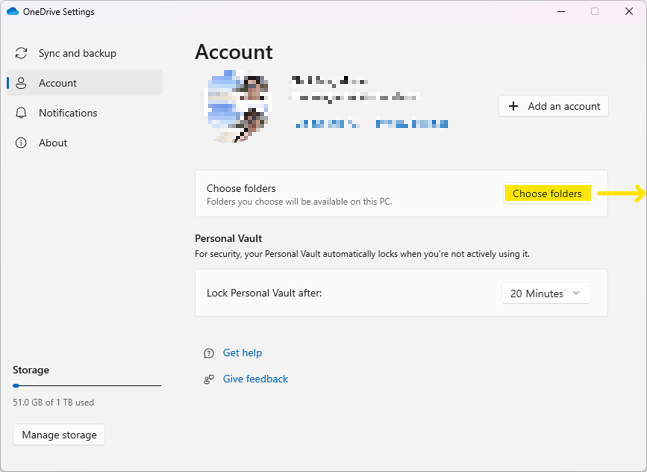The height and width of the screenshot is (472, 647).
Task: Select the Account tab in sidebar
Action: [85, 83]
